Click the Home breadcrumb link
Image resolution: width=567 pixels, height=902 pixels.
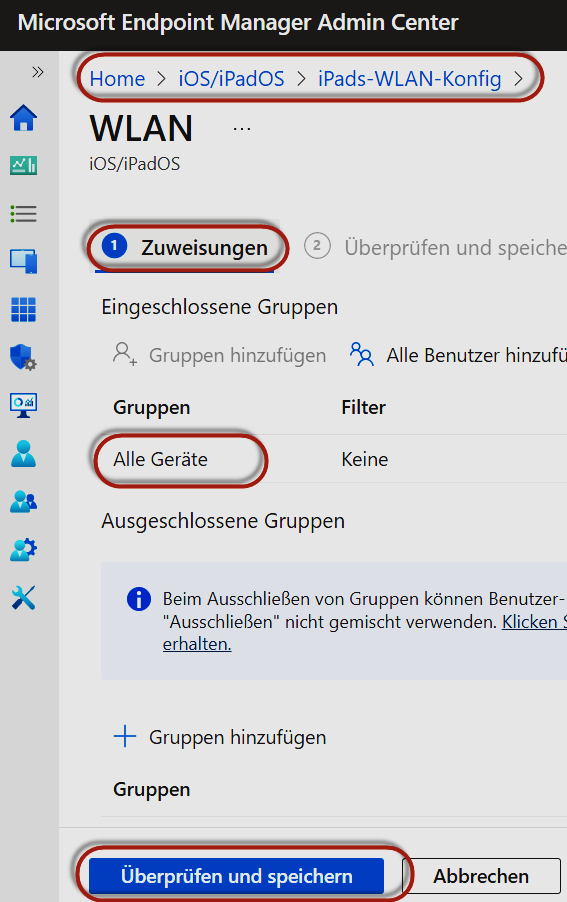click(x=117, y=78)
